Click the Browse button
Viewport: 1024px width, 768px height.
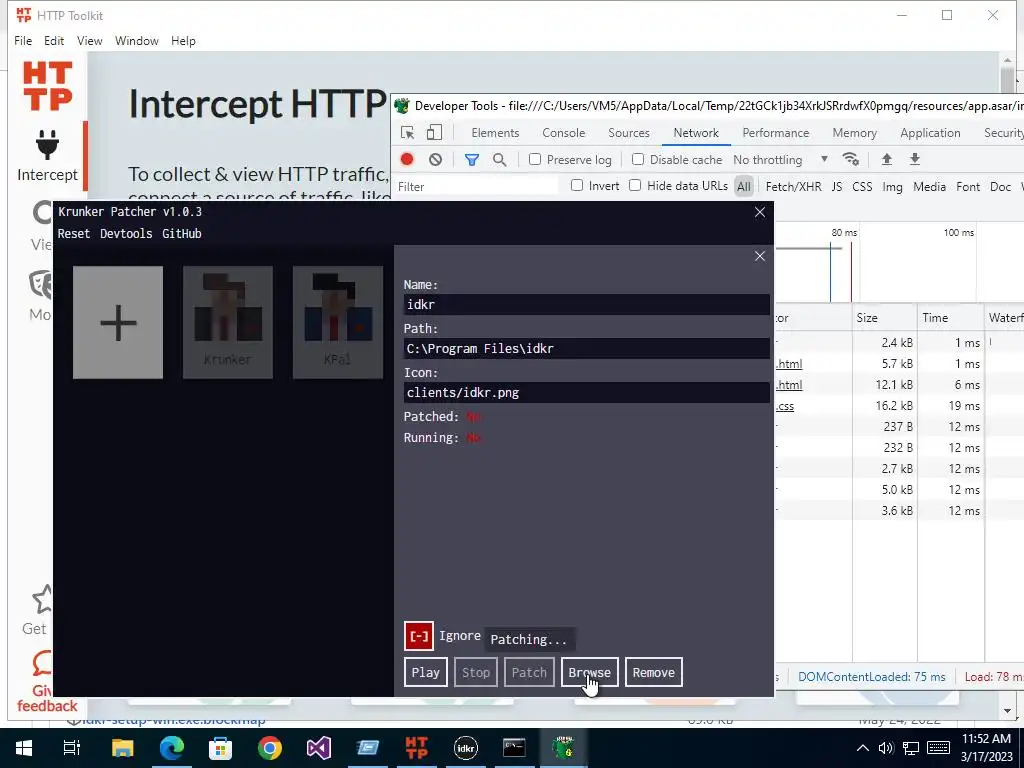coord(589,672)
